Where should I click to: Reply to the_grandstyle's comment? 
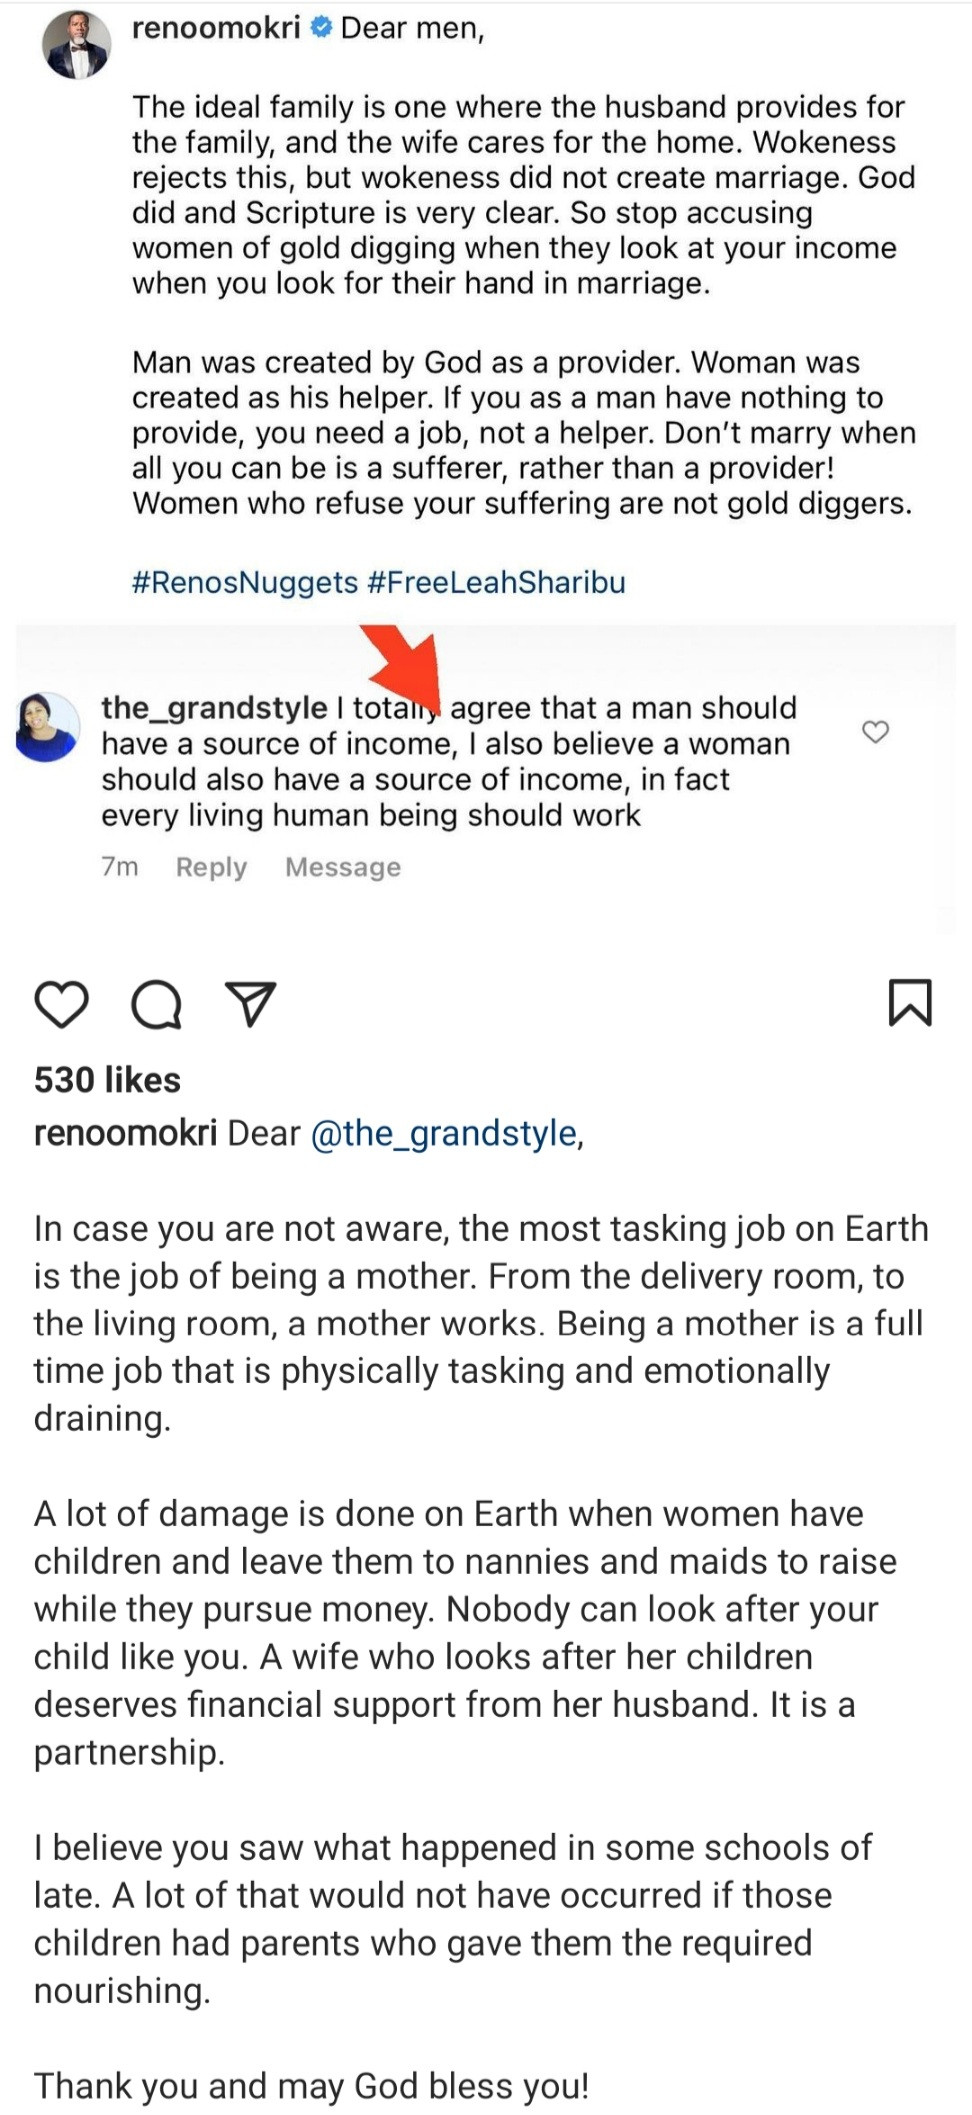(x=211, y=867)
